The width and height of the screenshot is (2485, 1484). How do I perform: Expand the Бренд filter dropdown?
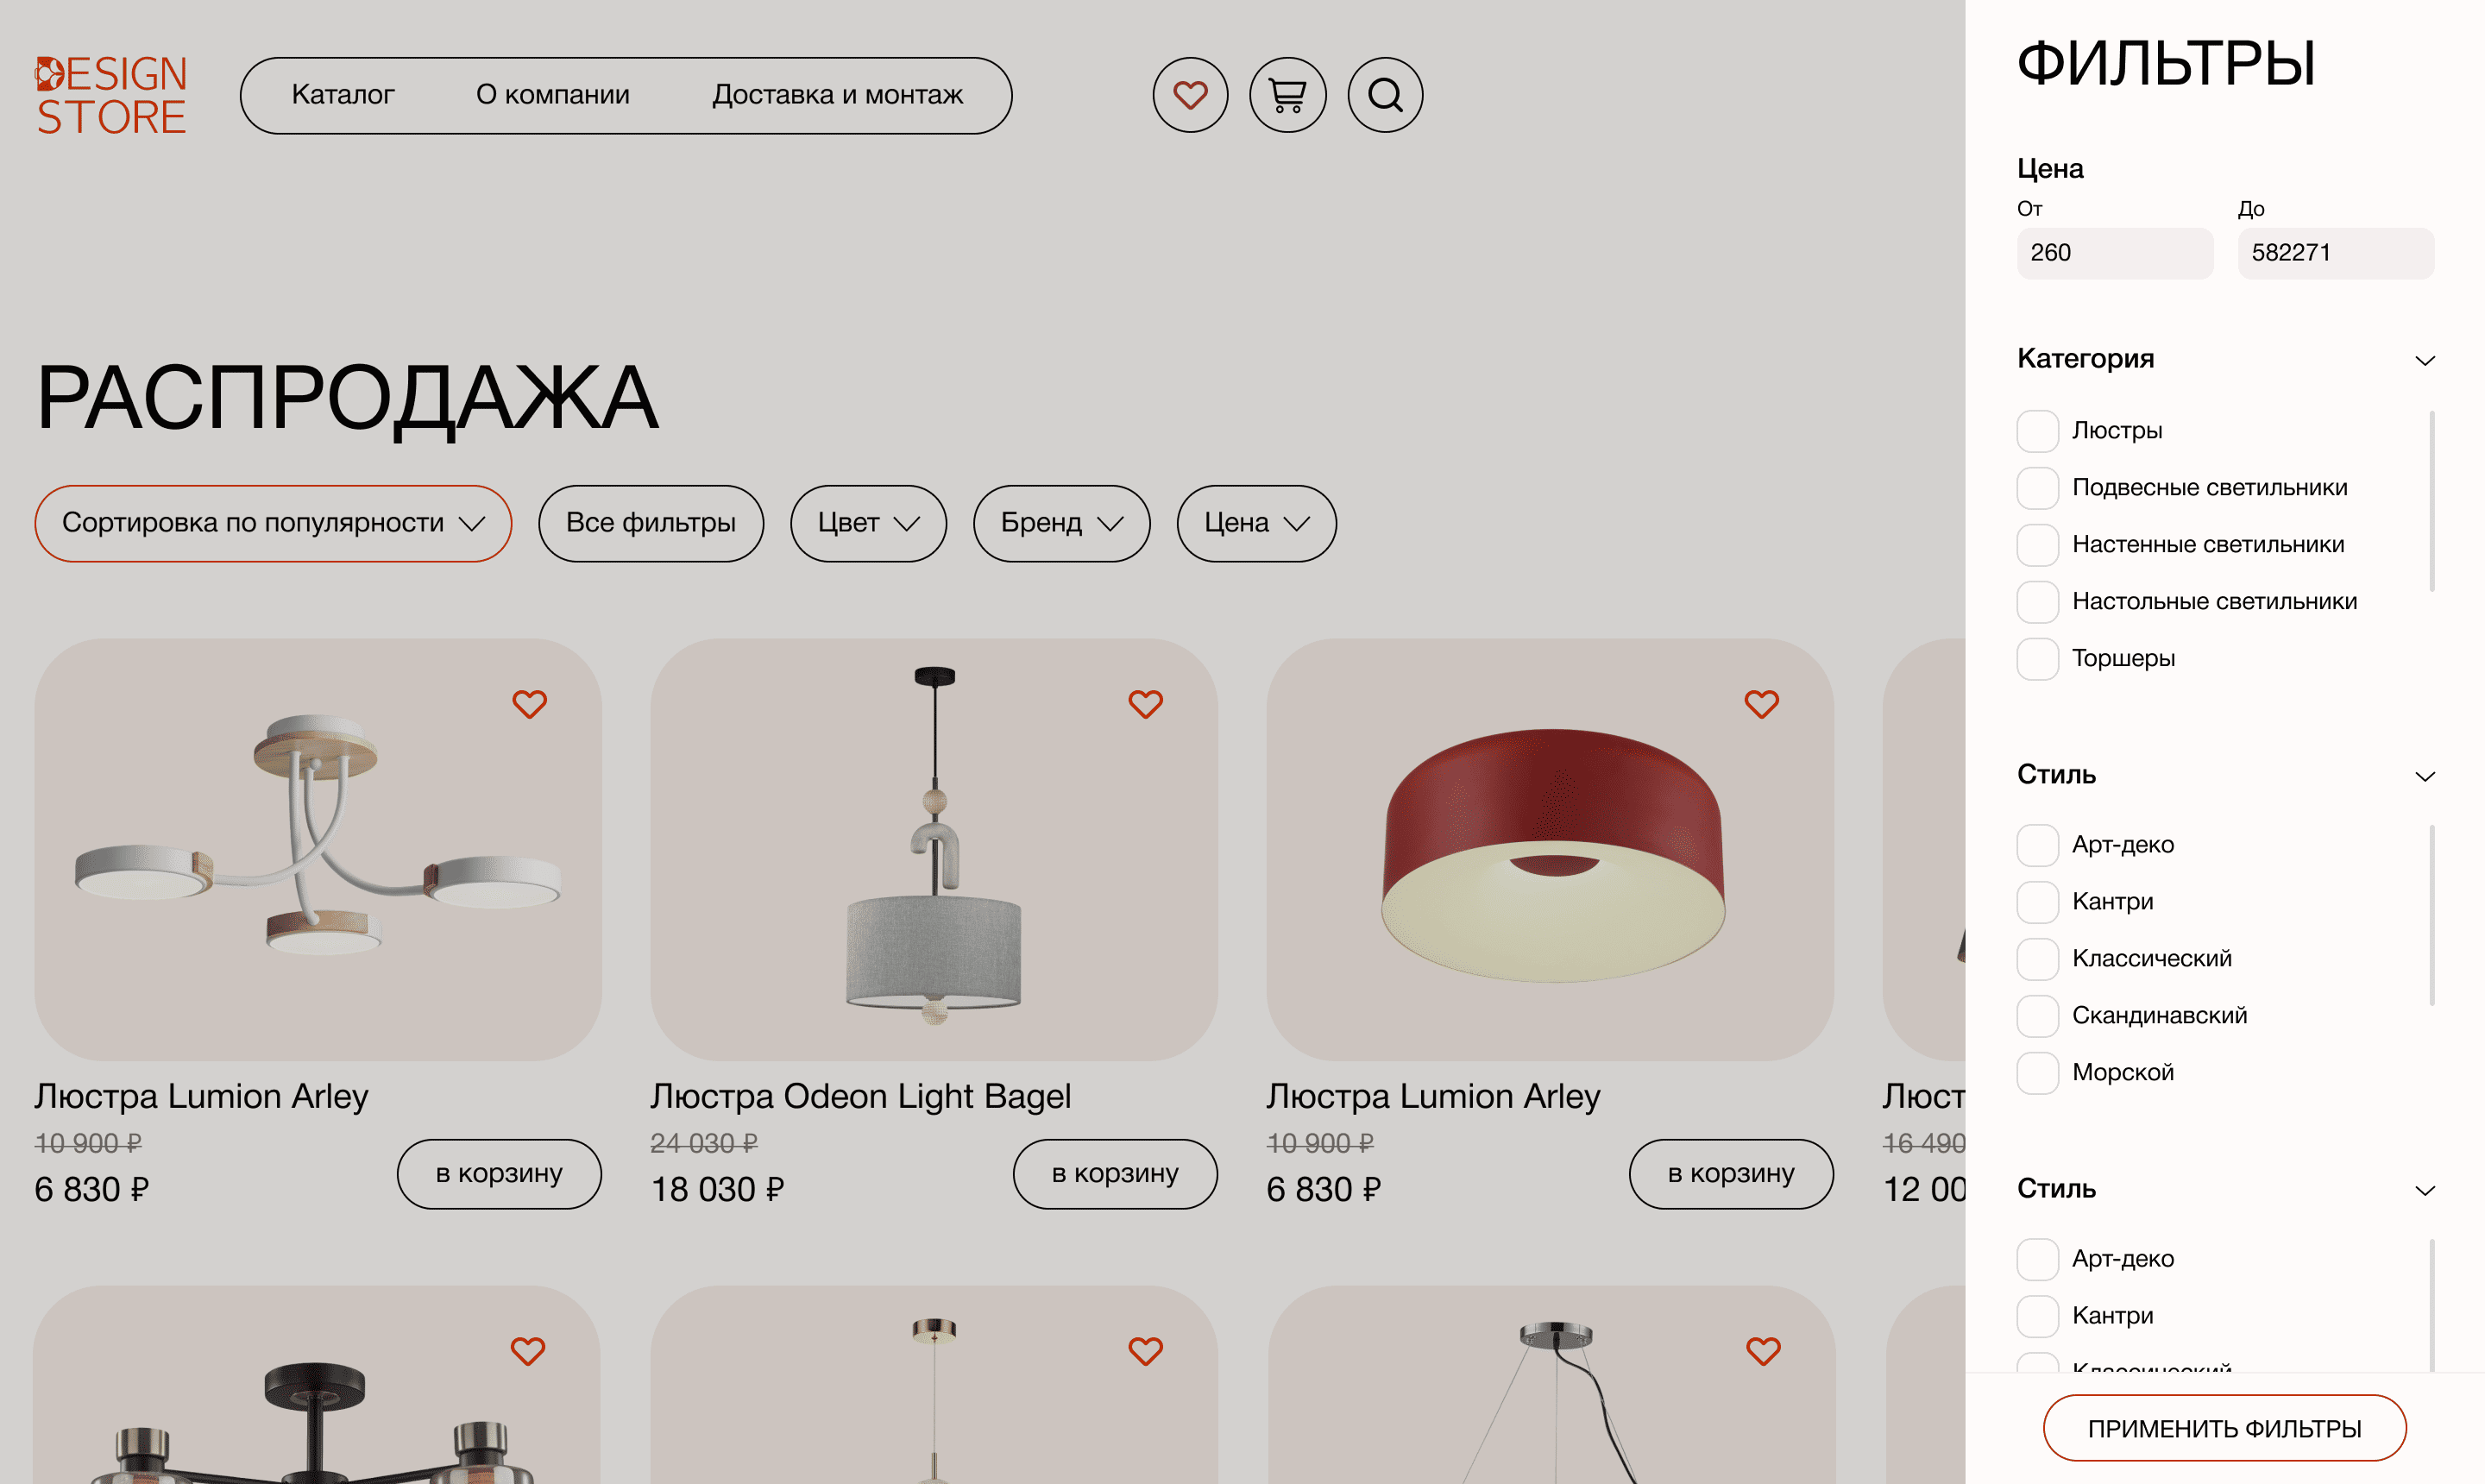1061,523
